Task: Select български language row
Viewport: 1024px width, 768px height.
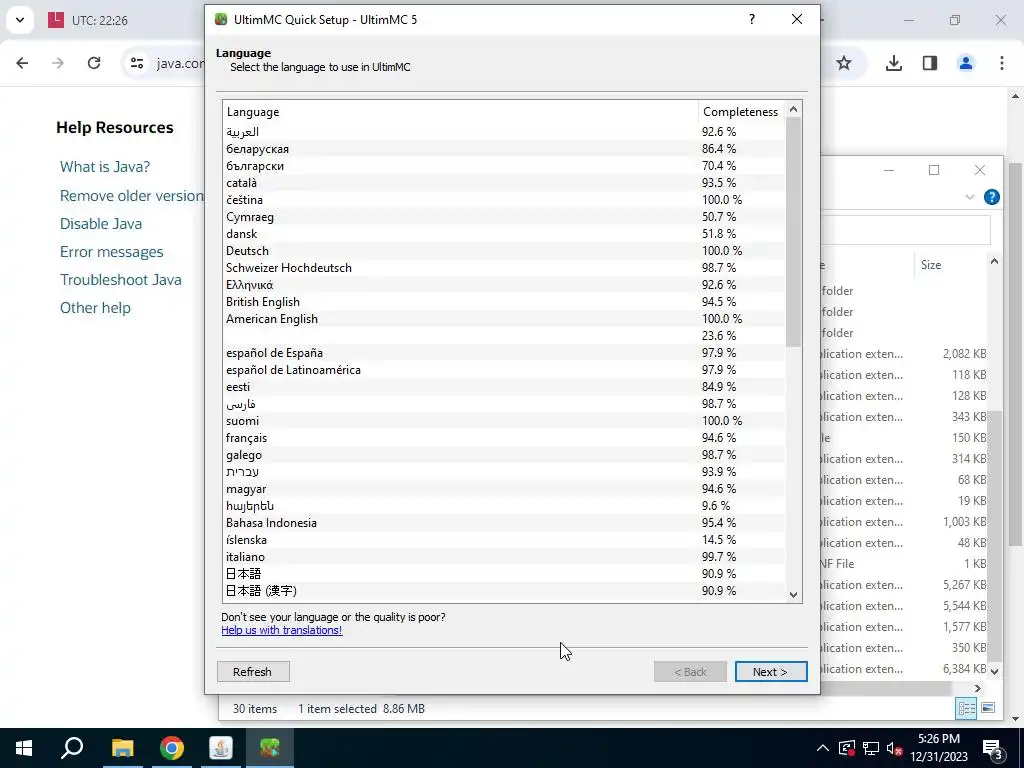Action: (x=504, y=166)
